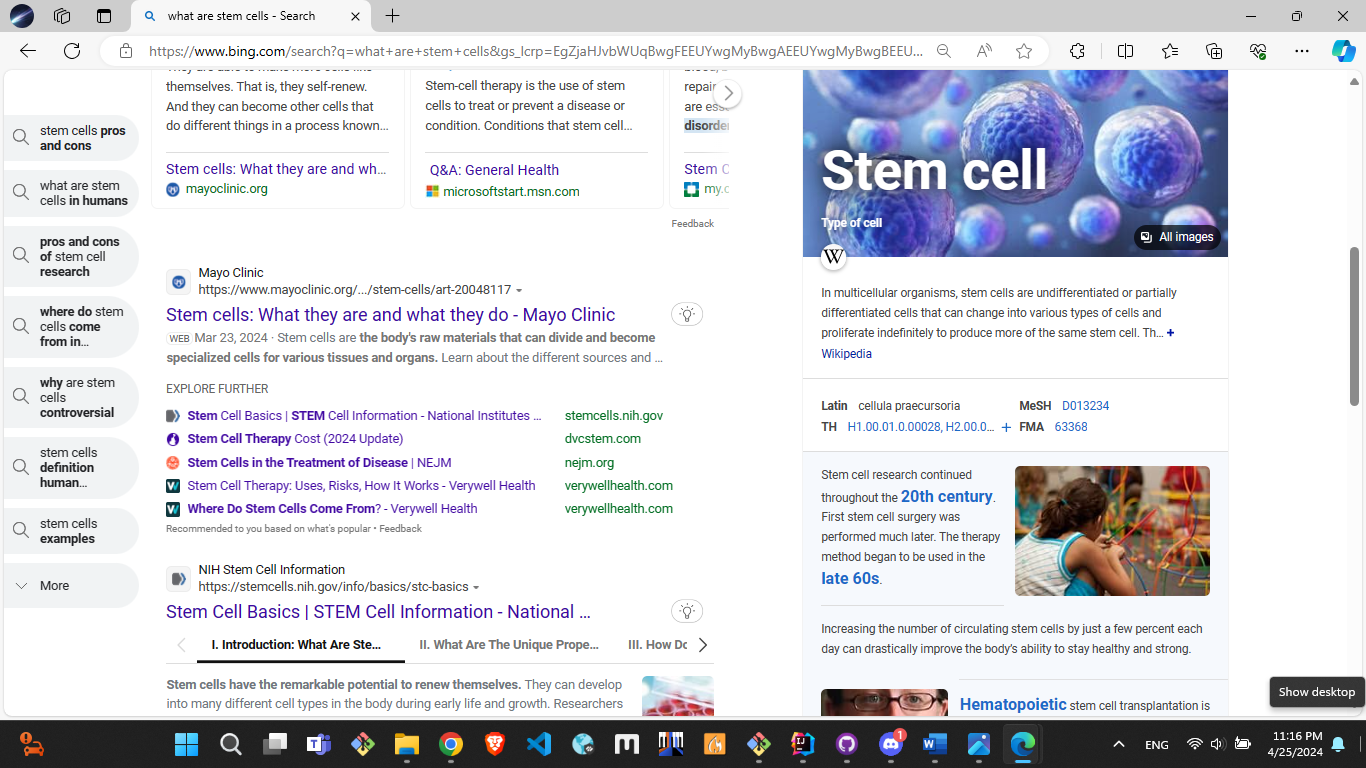
Task: Click the browser refresh button
Action: (72, 51)
